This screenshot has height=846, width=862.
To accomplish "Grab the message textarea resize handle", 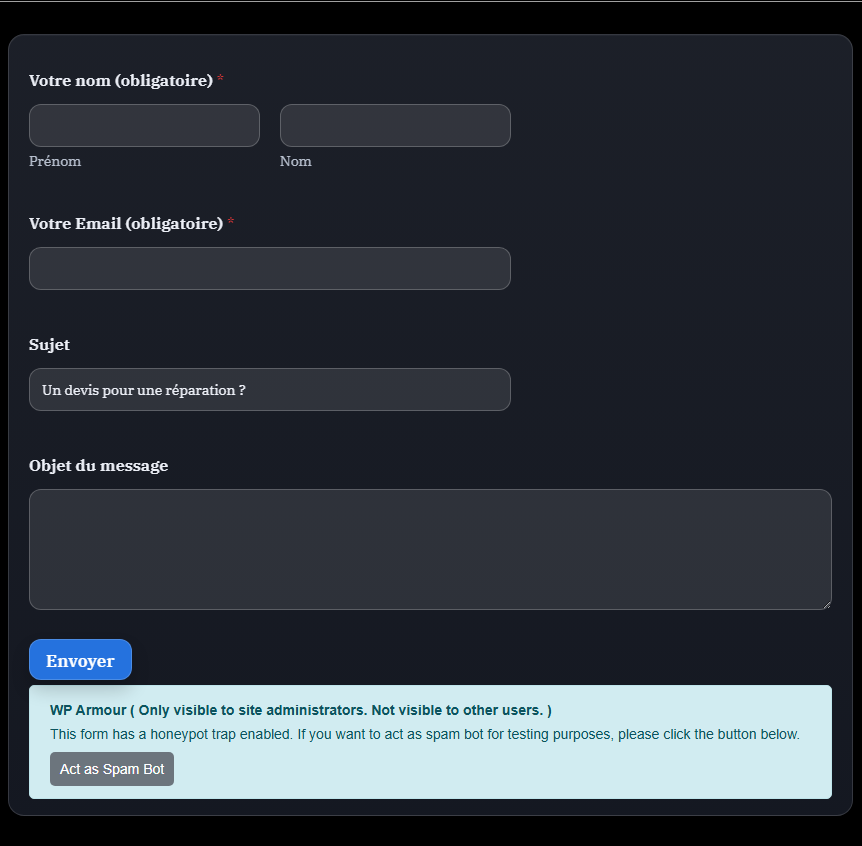I will (825, 603).
